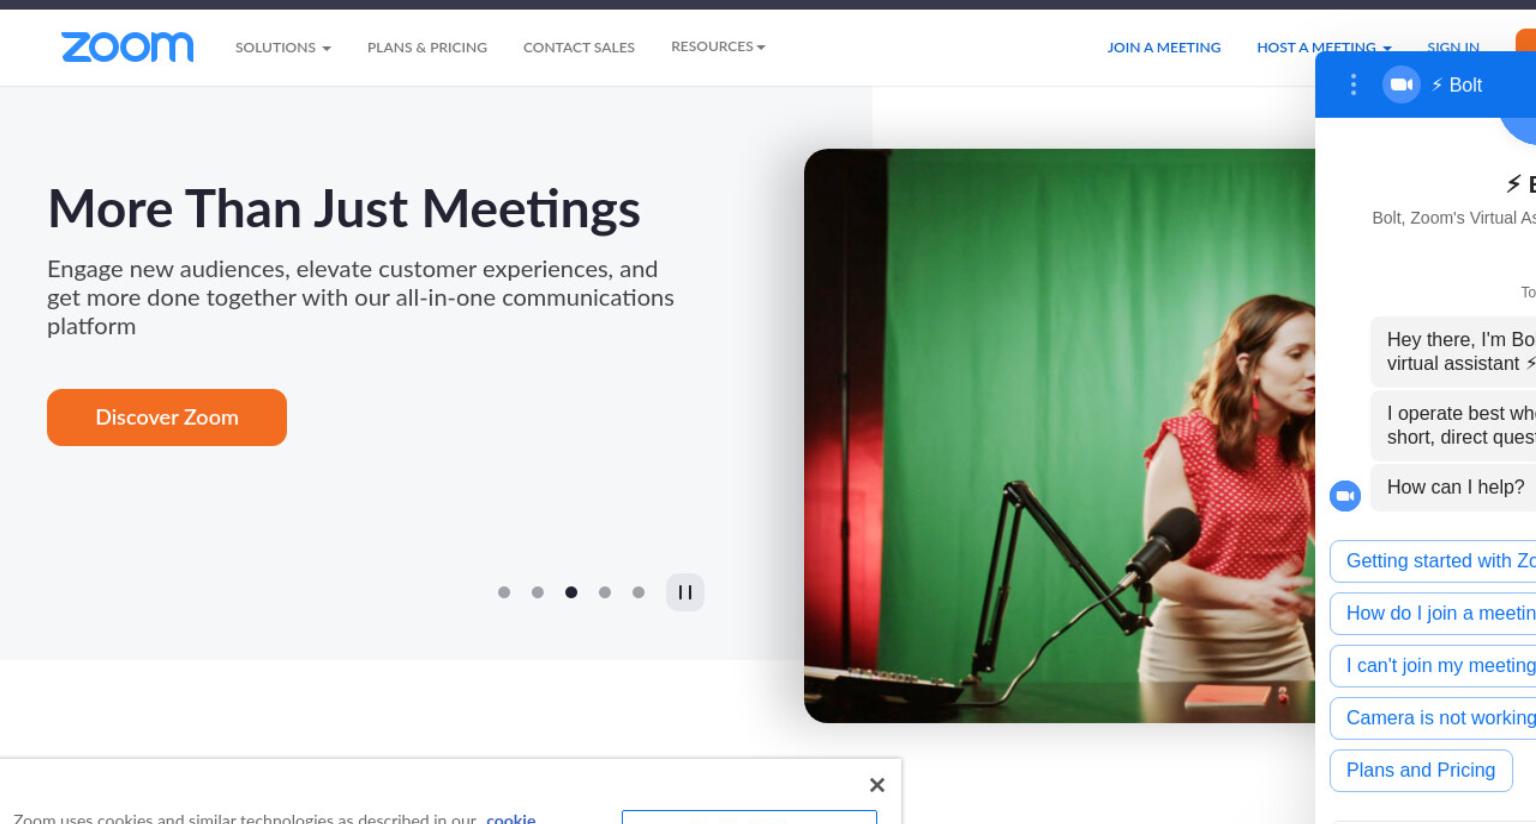Viewport: 1536px width, 824px height.
Task: Click the More Than Just Meetings heading
Action: [x=344, y=209]
